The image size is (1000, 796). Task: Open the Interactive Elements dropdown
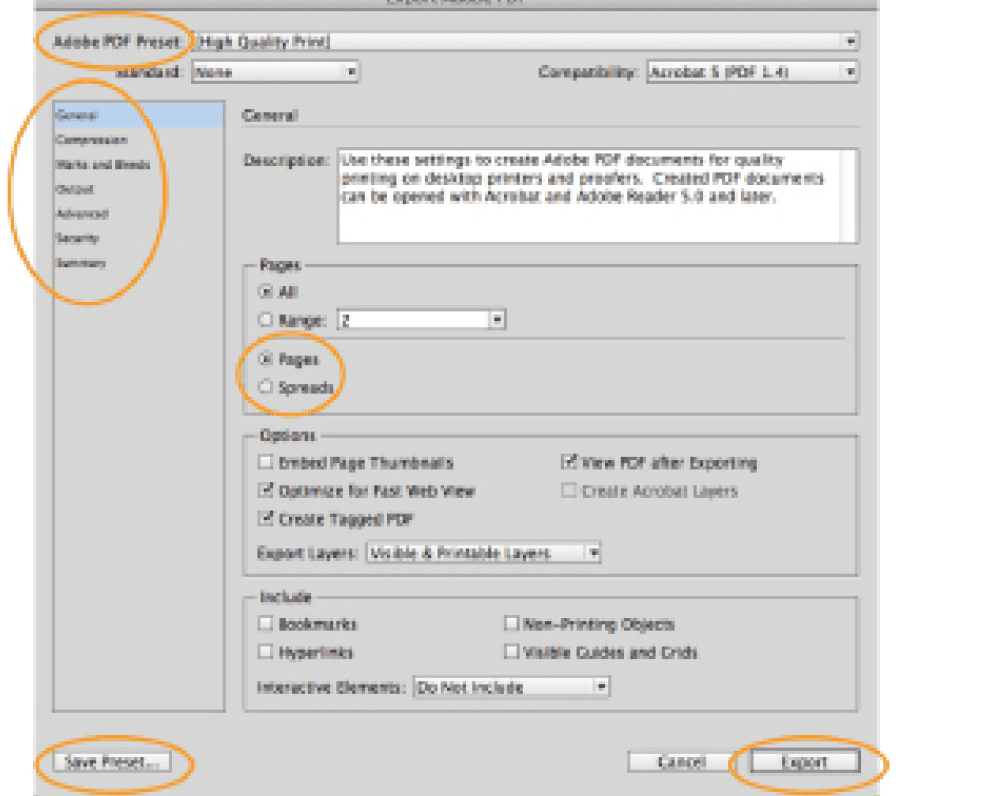coord(511,687)
